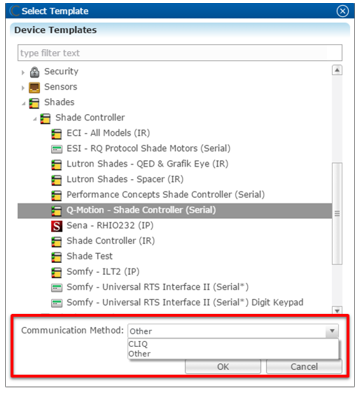This screenshot has height=394, width=361.
Task: Click the Sena RHIO232 red S icon
Action: (x=57, y=226)
